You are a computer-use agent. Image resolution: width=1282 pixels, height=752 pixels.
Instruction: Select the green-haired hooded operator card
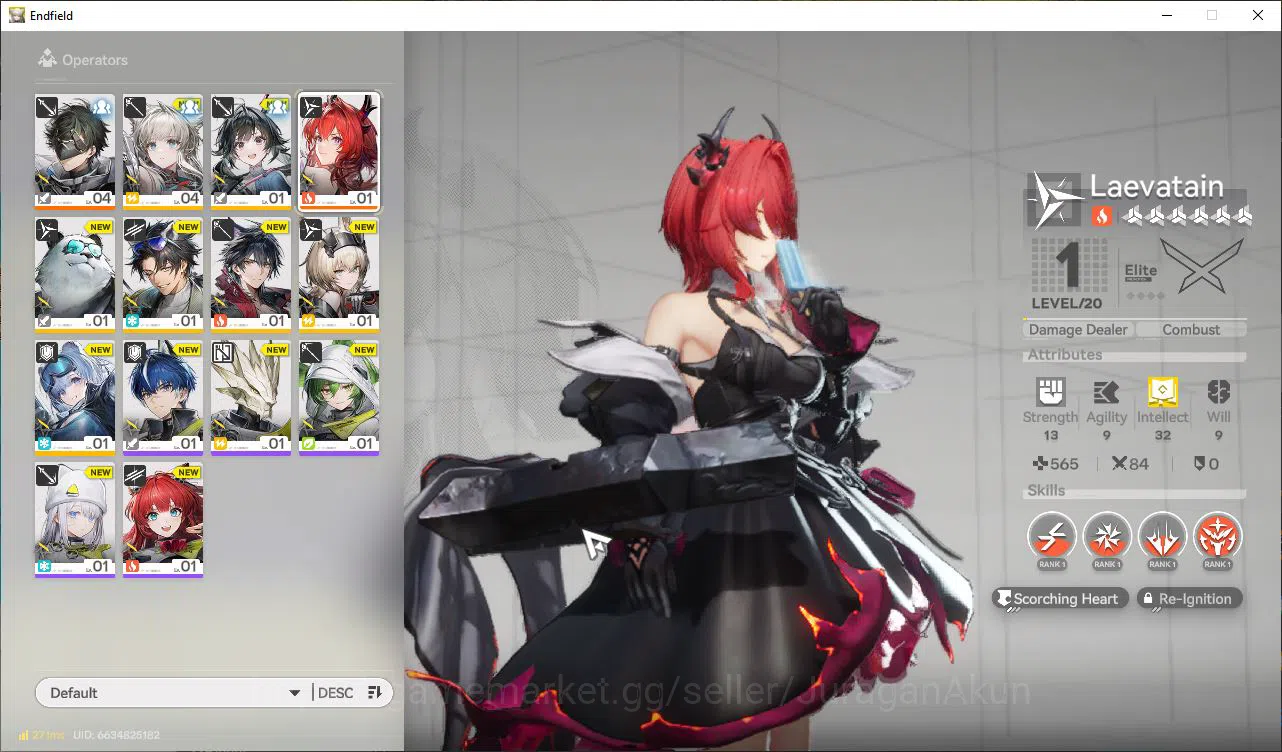pos(339,398)
